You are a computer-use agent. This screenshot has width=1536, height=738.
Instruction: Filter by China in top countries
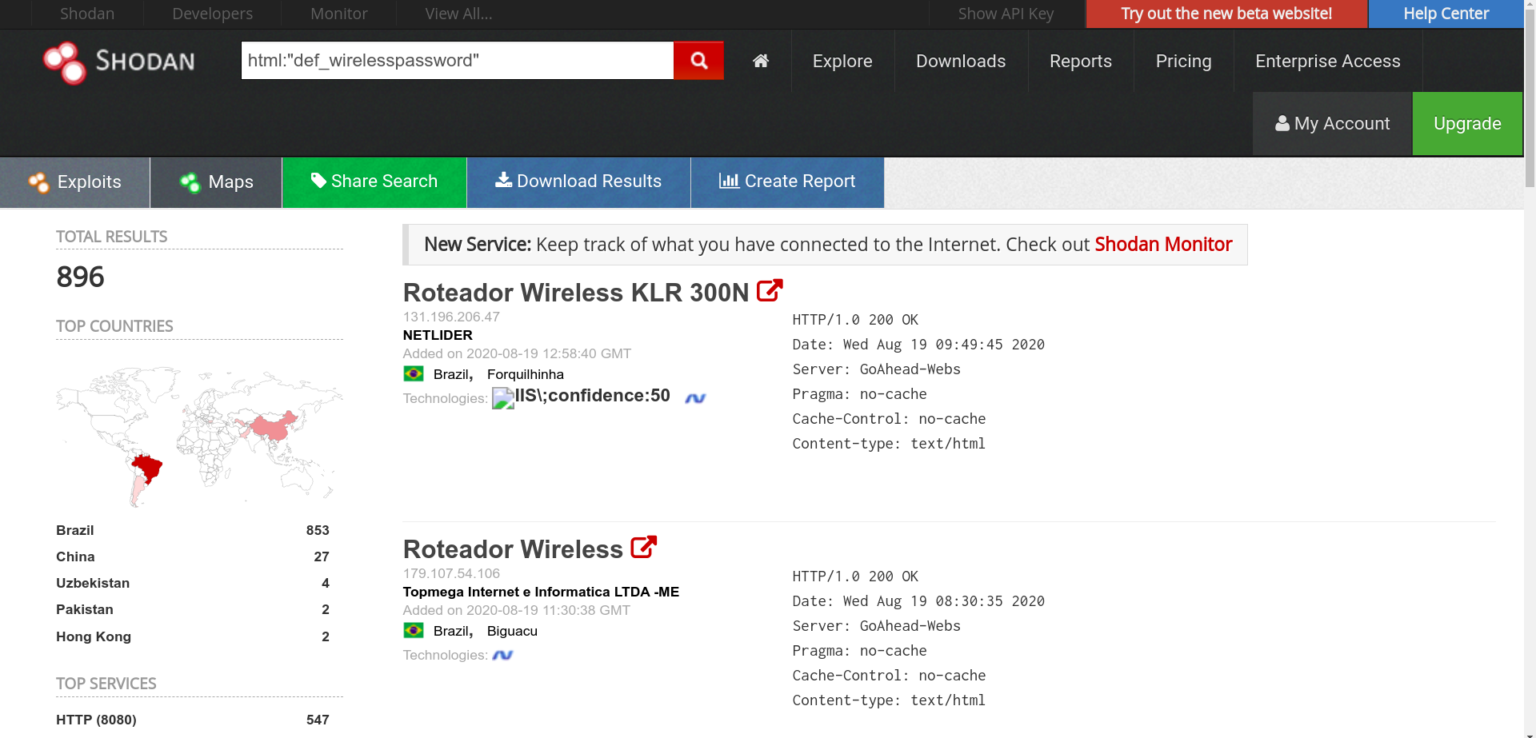(x=75, y=557)
